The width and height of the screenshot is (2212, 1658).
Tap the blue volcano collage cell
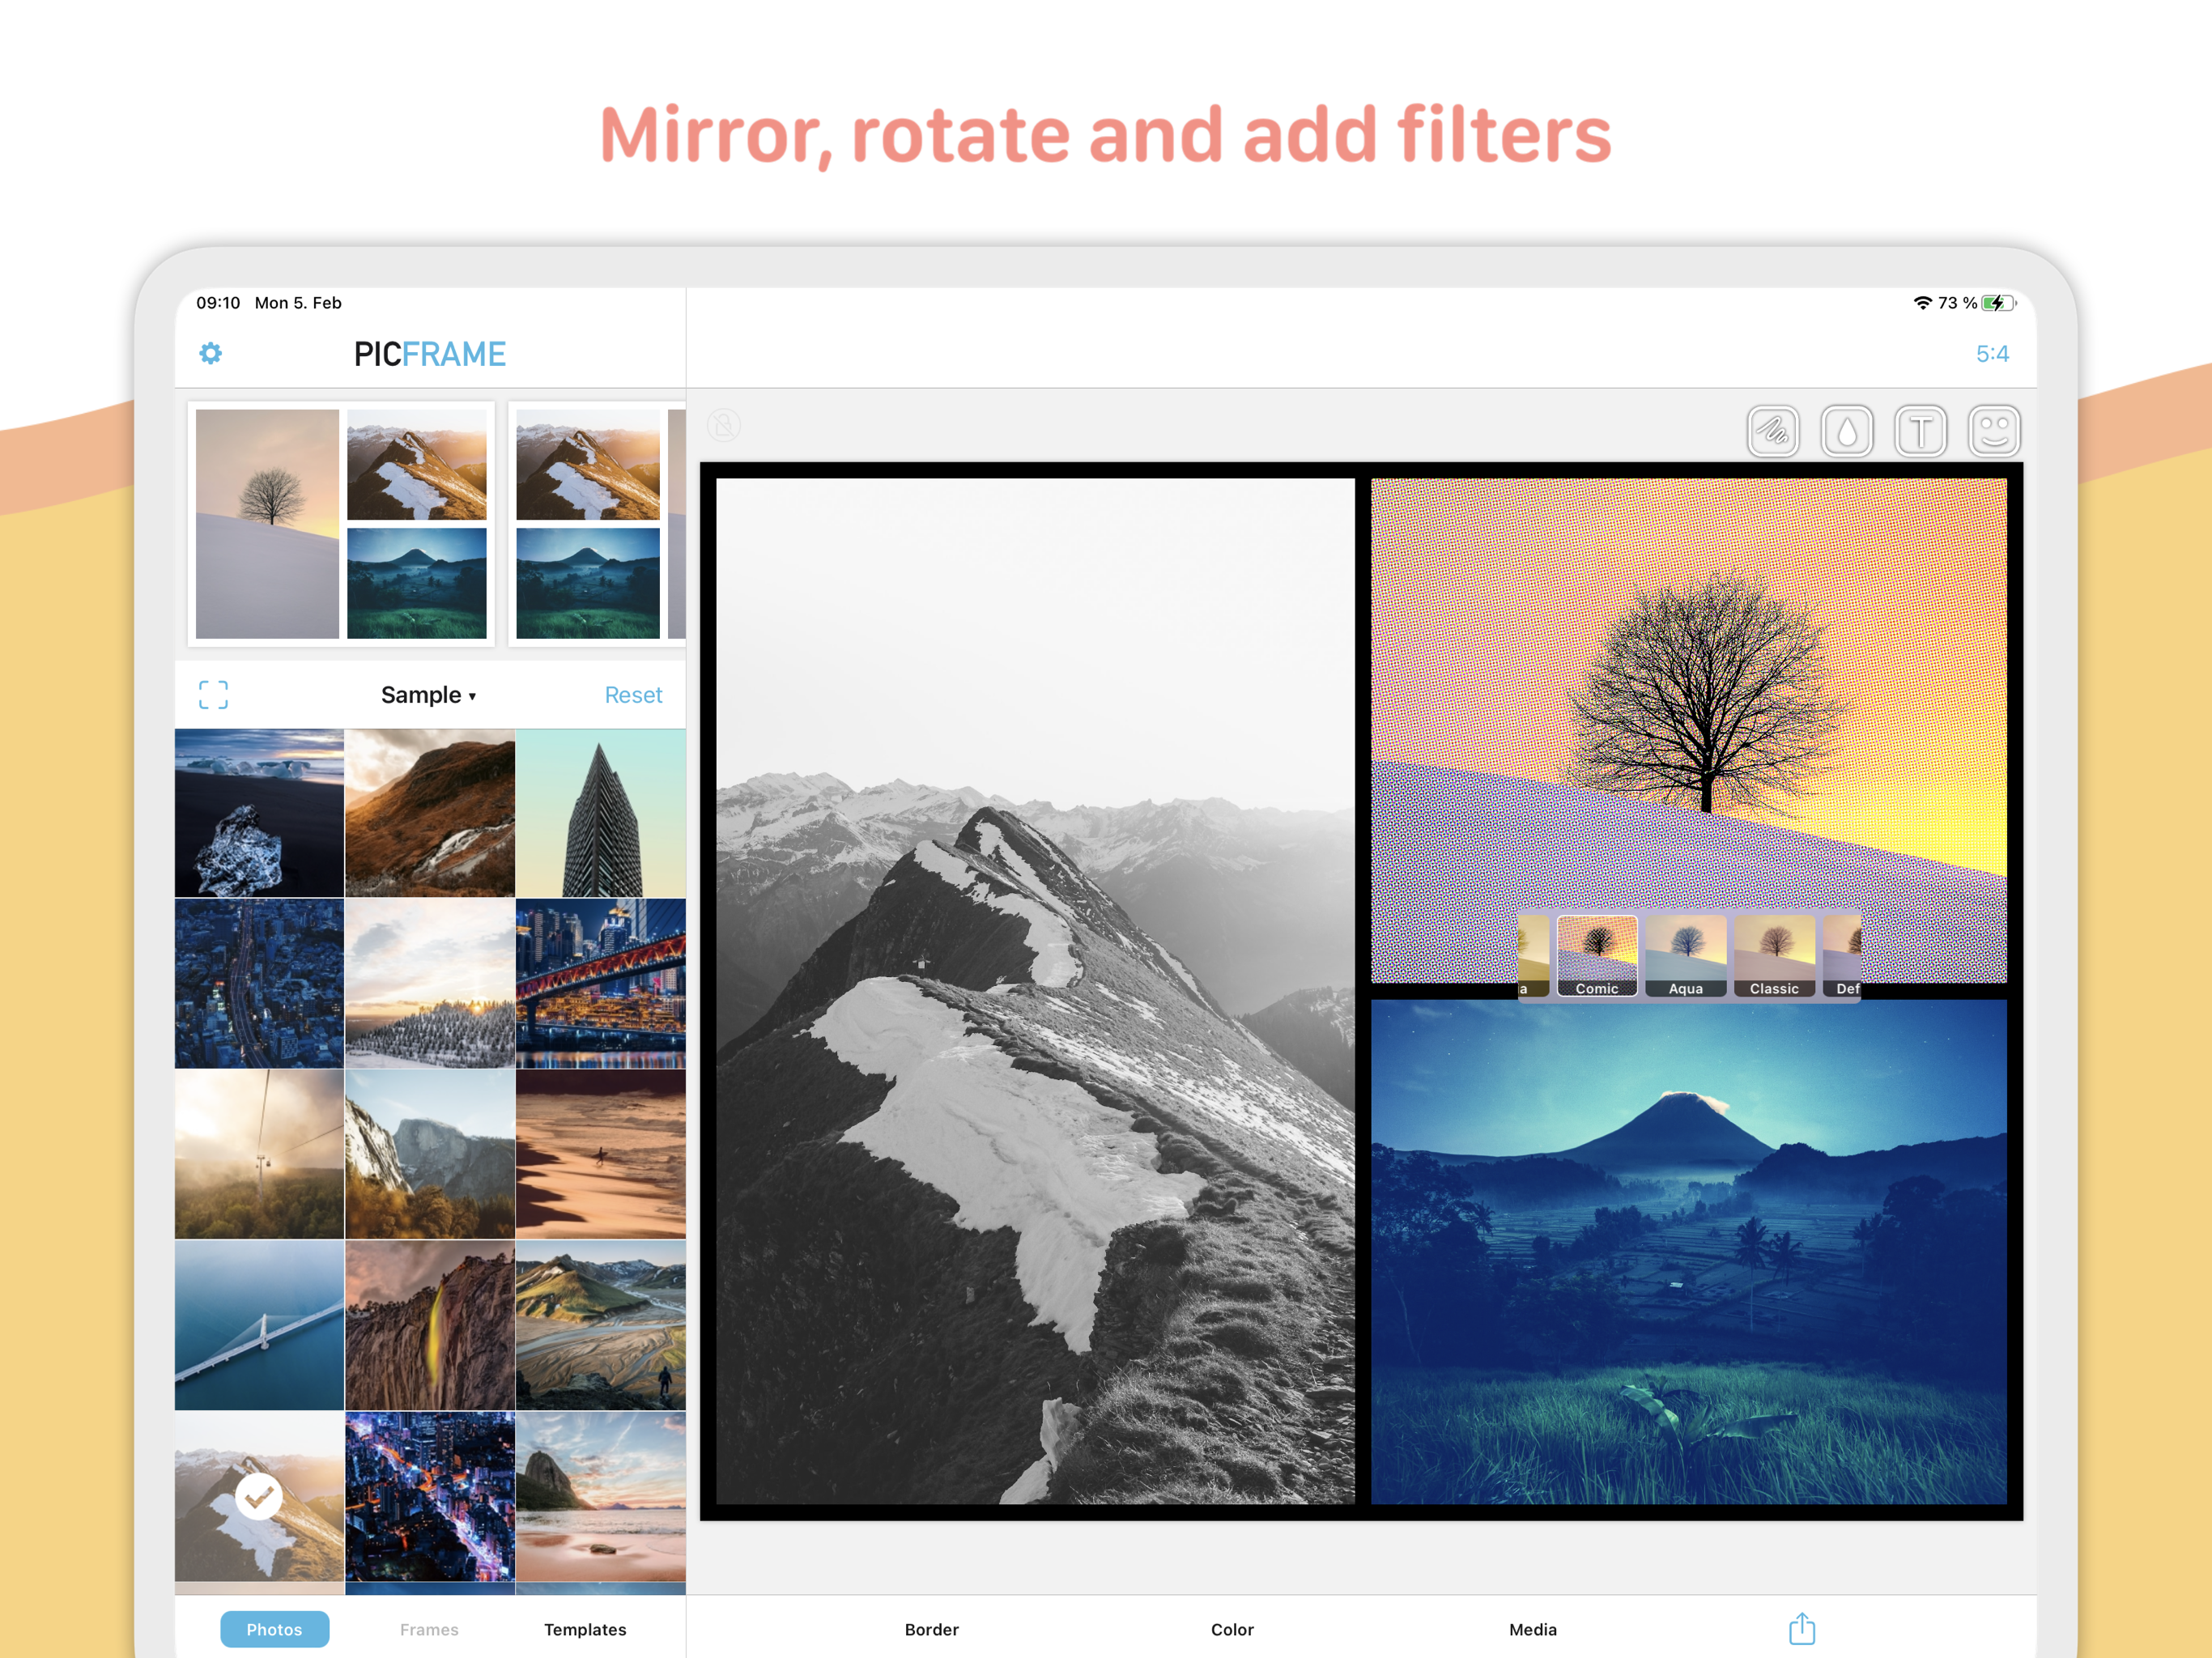[x=1688, y=1252]
